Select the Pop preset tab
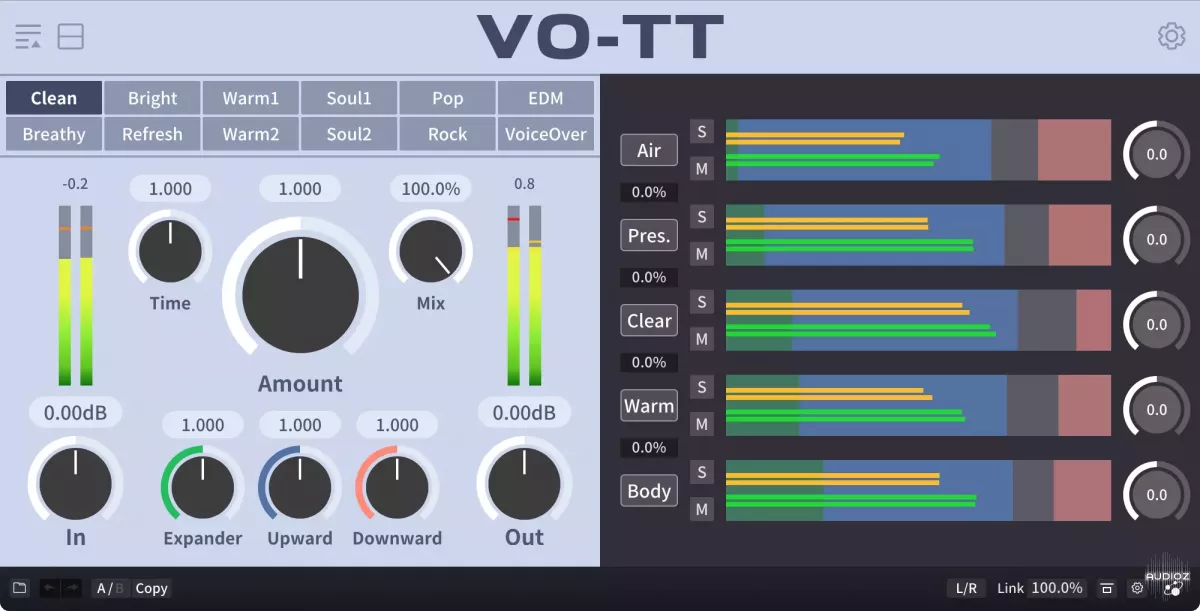Image resolution: width=1200 pixels, height=611 pixels. pos(447,98)
